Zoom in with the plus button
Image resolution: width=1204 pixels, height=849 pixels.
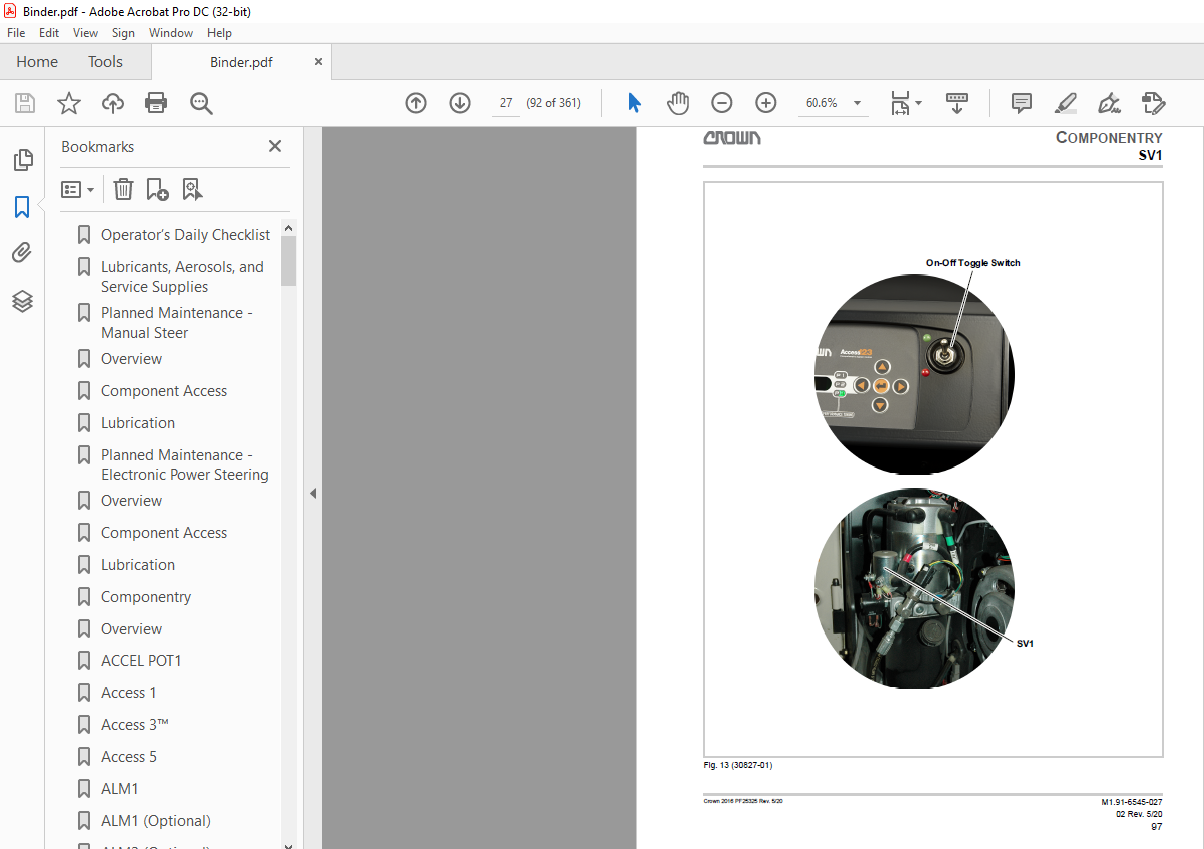[x=766, y=103]
